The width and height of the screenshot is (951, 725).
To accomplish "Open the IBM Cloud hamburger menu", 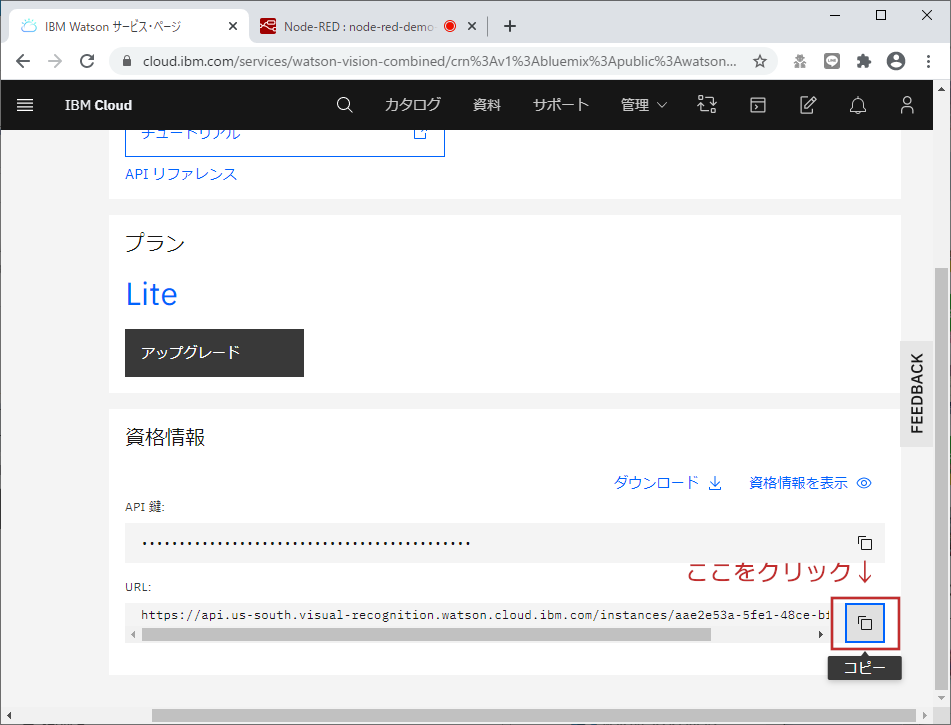I will [25, 105].
